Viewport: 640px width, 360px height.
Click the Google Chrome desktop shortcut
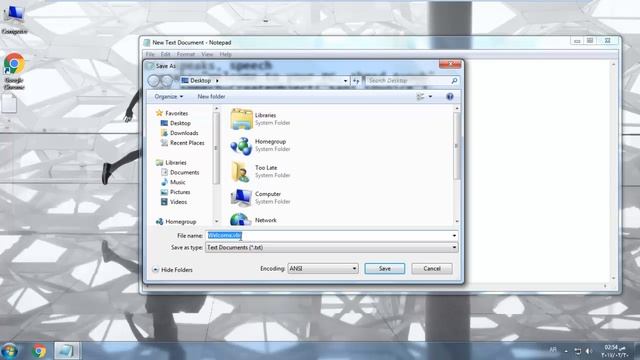14,71
